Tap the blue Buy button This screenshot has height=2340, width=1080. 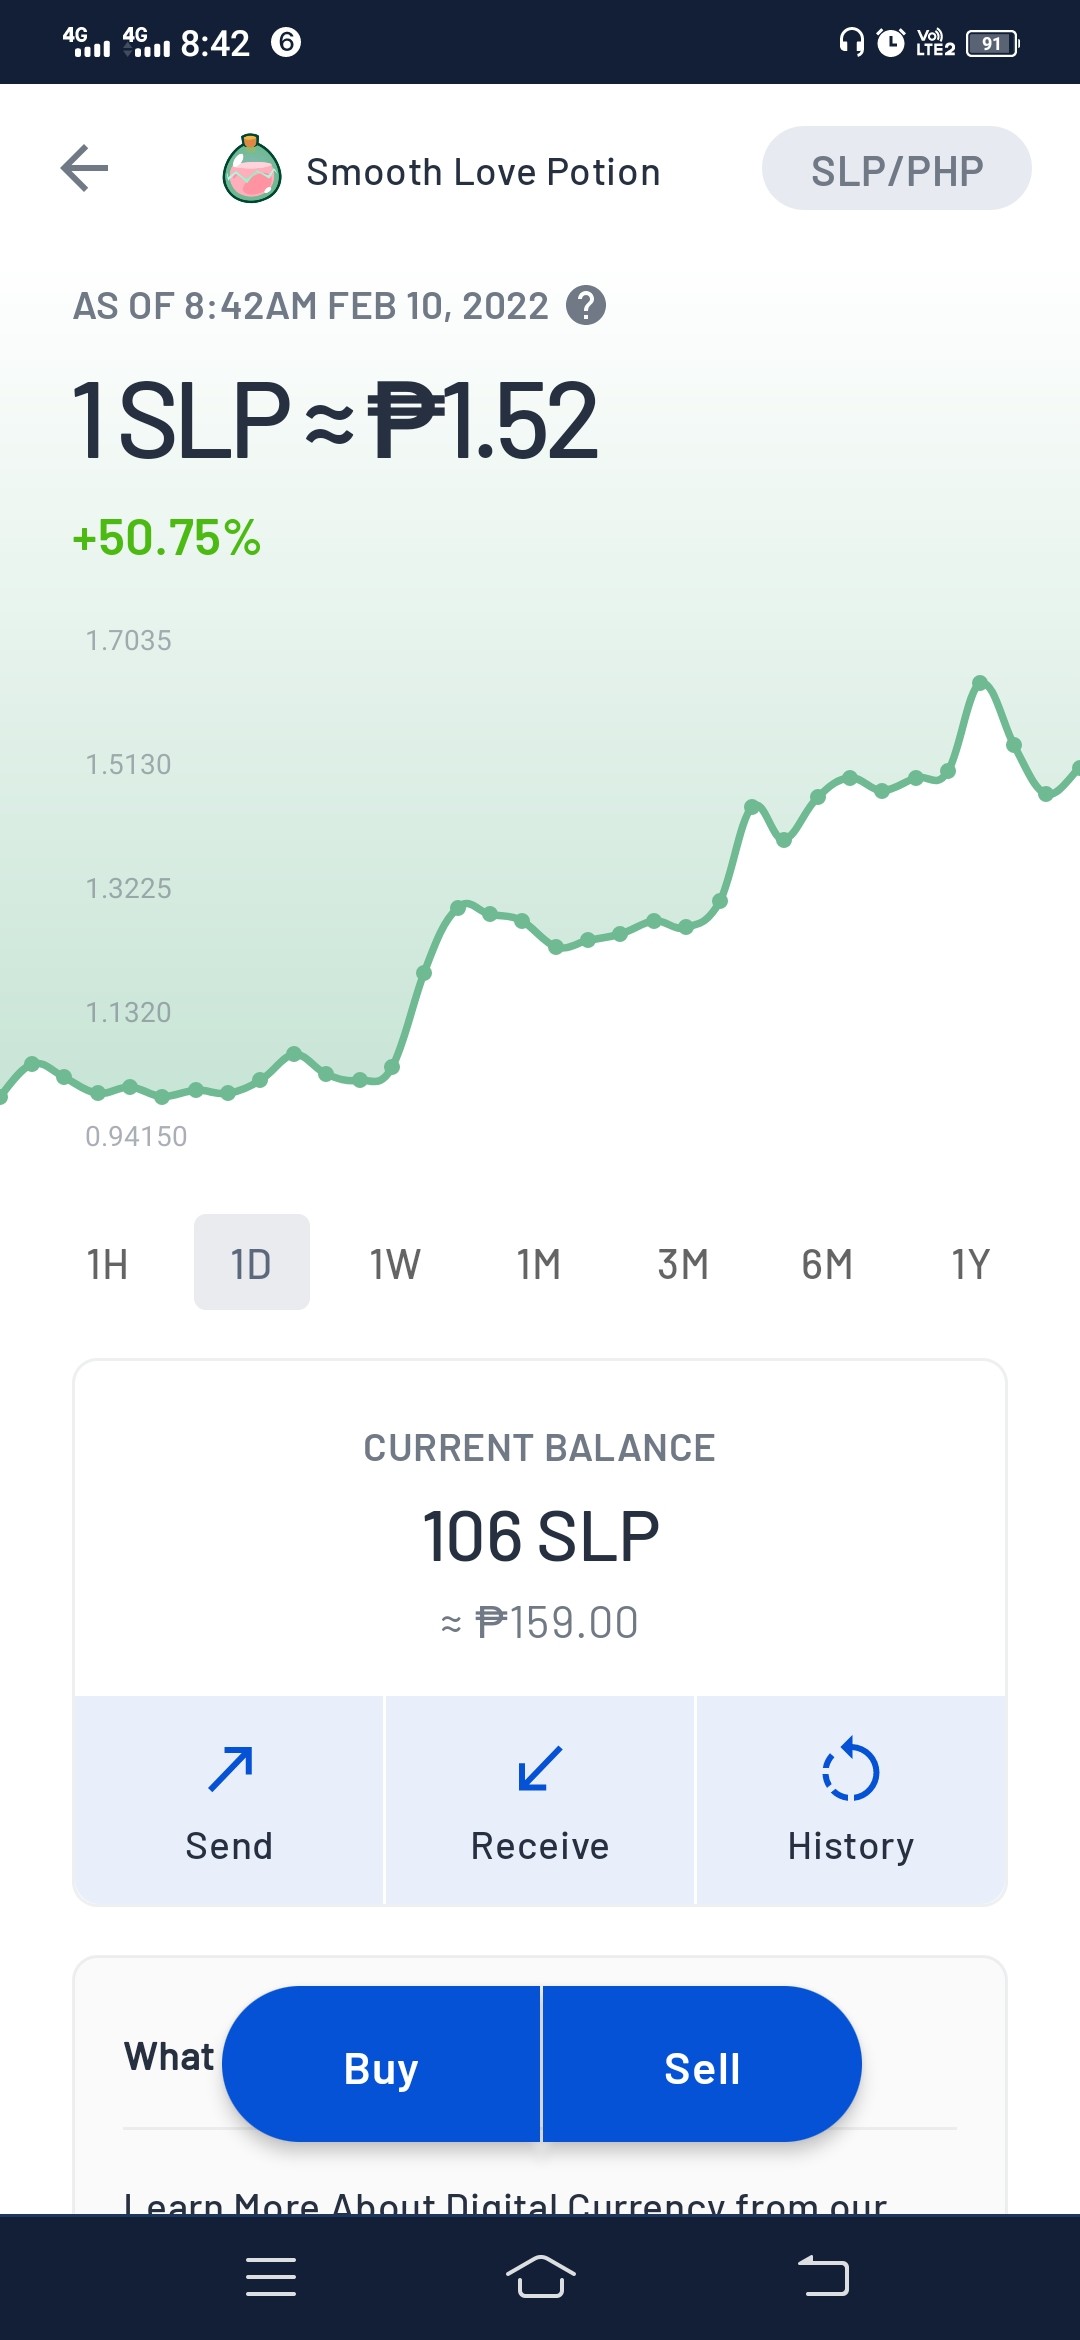point(381,2064)
